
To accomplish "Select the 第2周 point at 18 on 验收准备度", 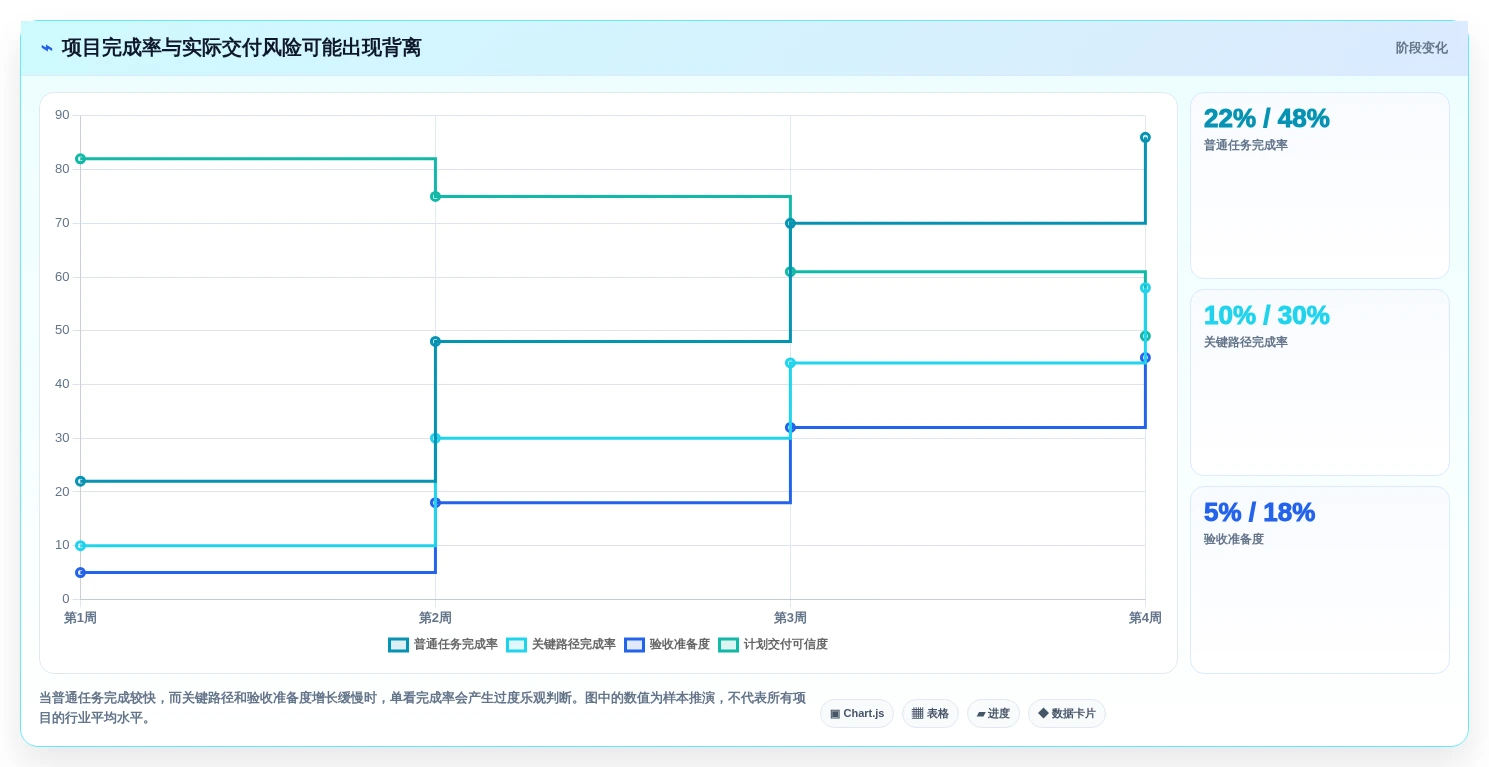I will pyautogui.click(x=435, y=503).
